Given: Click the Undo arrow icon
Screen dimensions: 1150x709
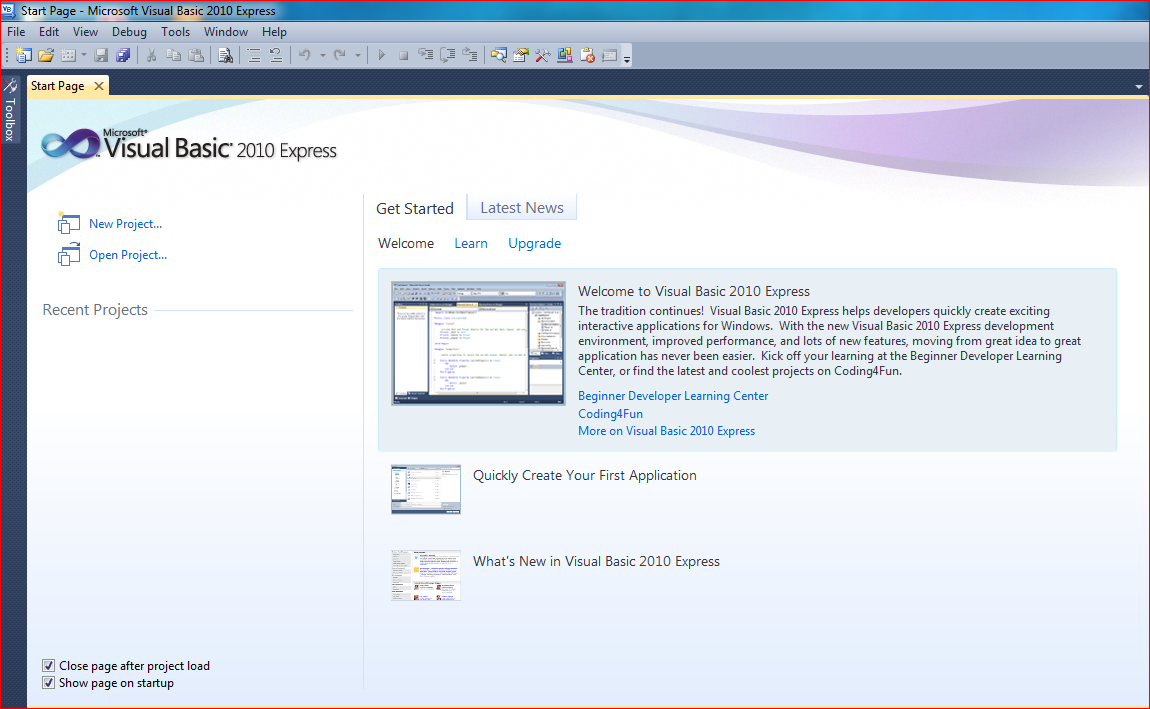Looking at the screenshot, I should pyautogui.click(x=305, y=55).
